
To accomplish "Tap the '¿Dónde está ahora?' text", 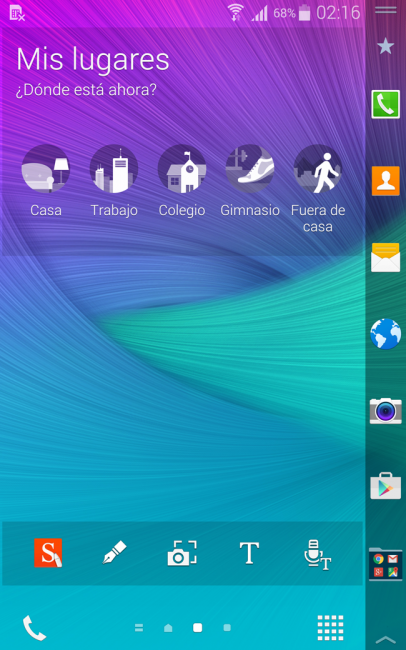I will tap(86, 90).
